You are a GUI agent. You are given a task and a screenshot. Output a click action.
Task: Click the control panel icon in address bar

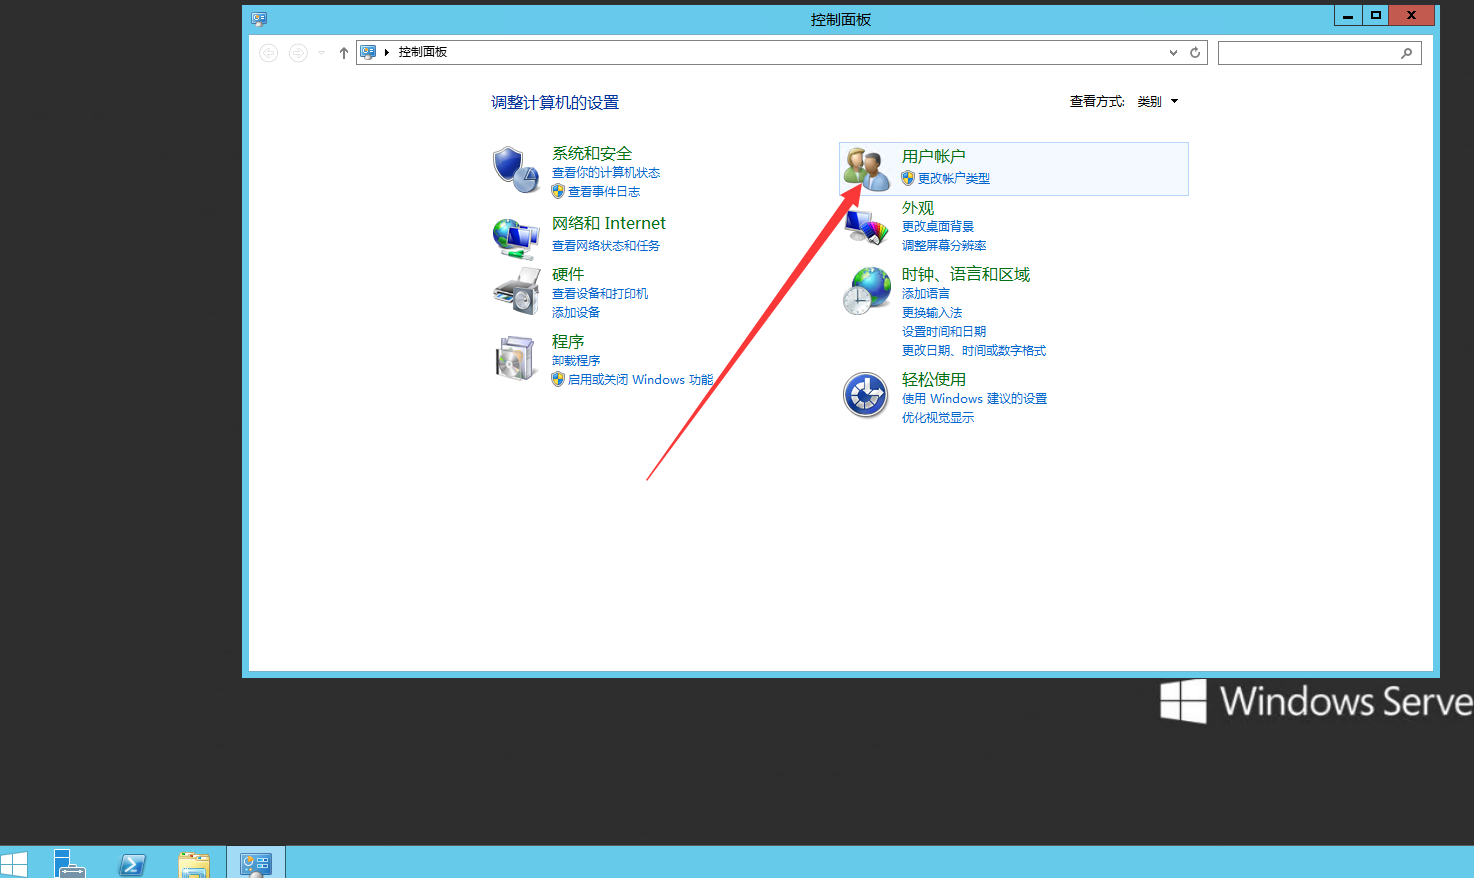[368, 52]
